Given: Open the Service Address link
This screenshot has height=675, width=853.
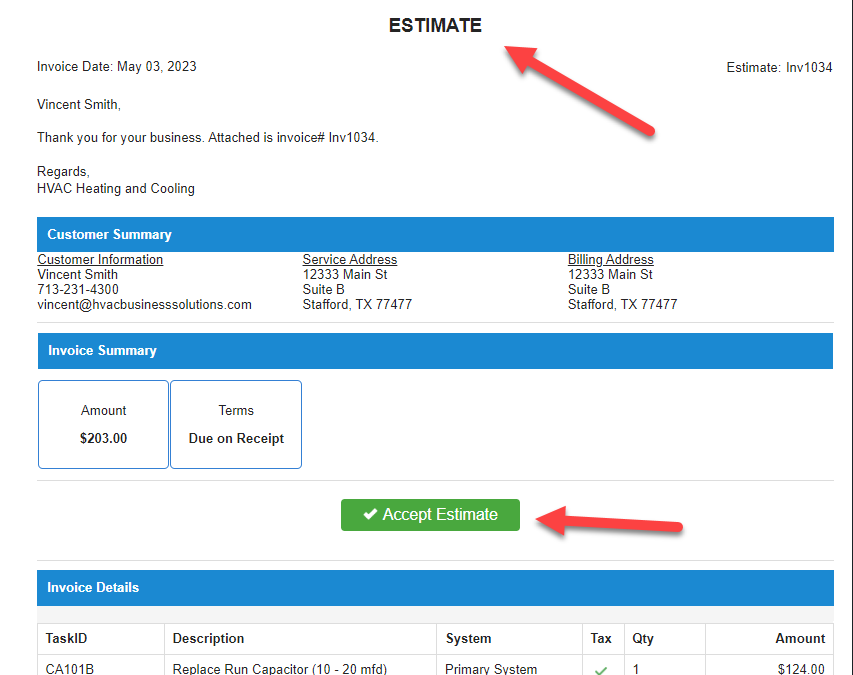Looking at the screenshot, I should tap(349, 259).
